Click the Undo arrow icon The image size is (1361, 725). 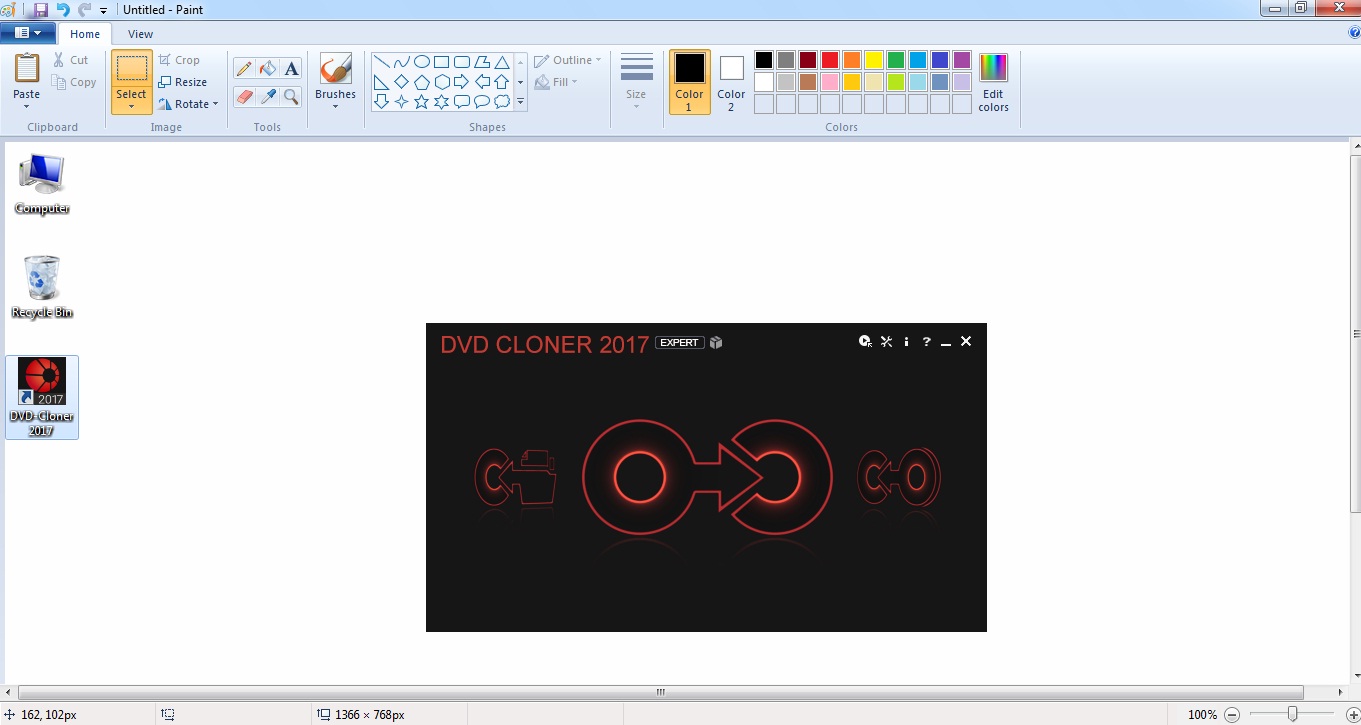(x=63, y=9)
